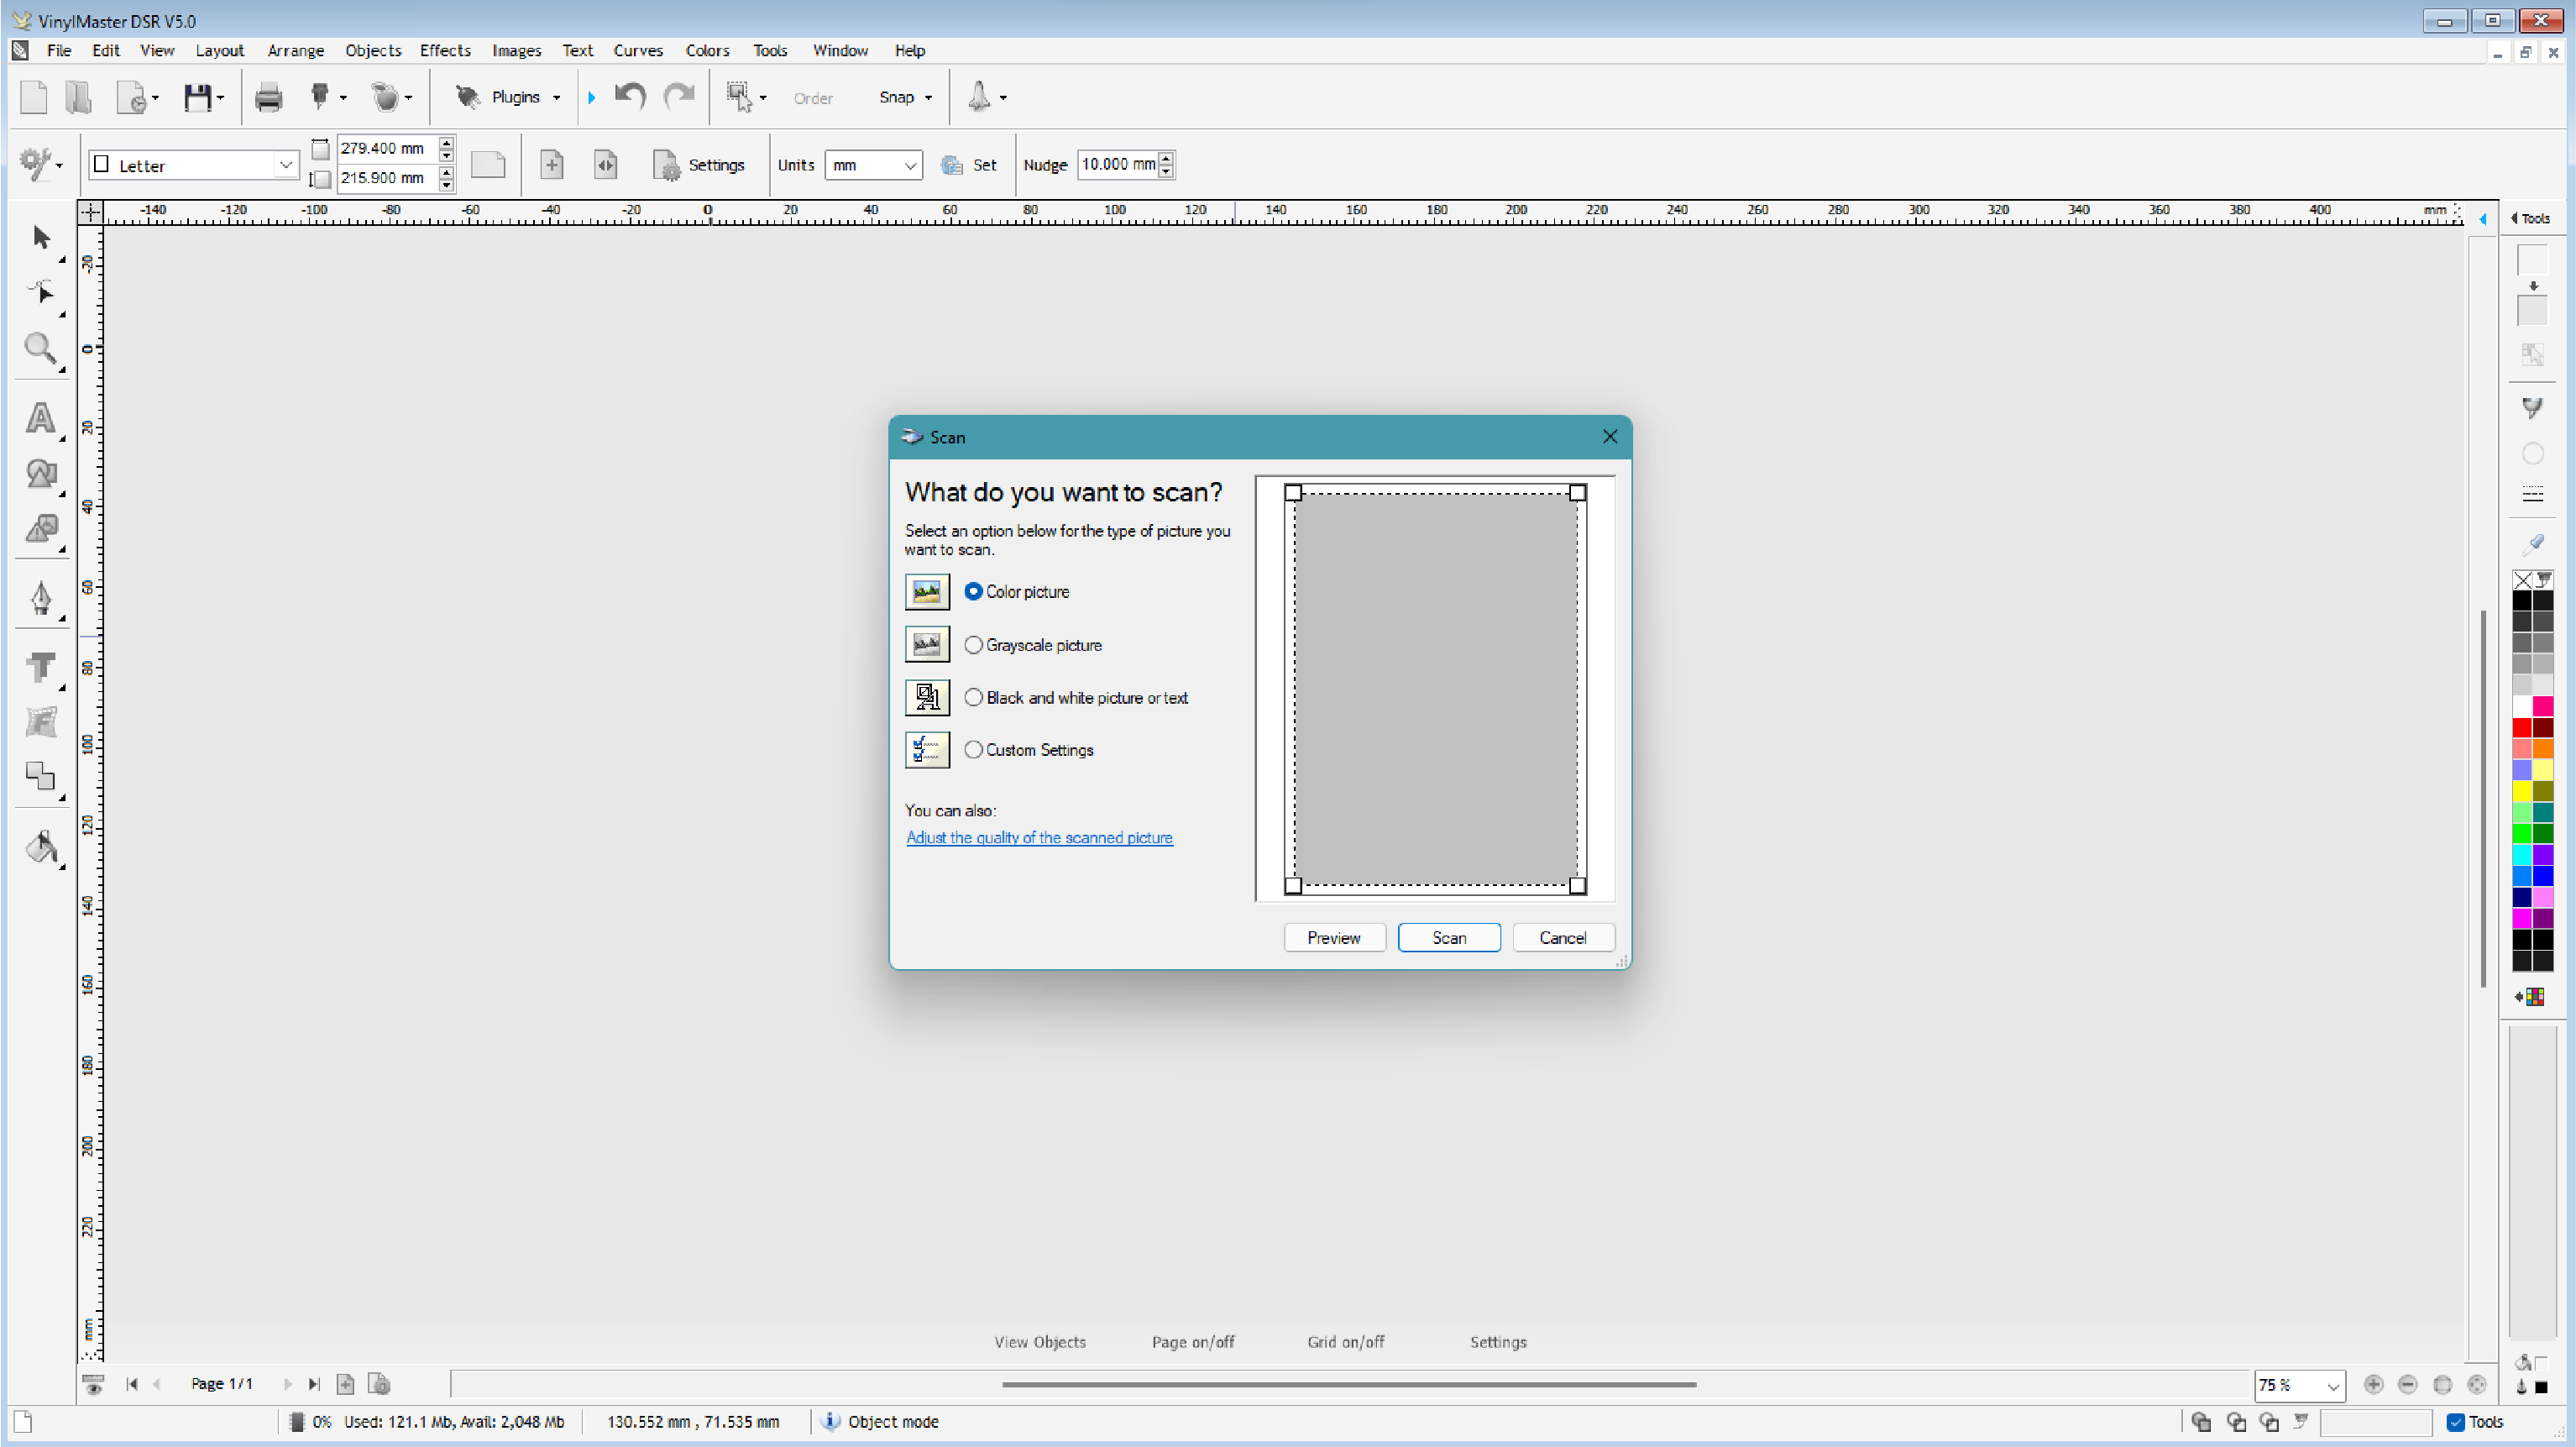Click the Redo arrow

point(680,97)
